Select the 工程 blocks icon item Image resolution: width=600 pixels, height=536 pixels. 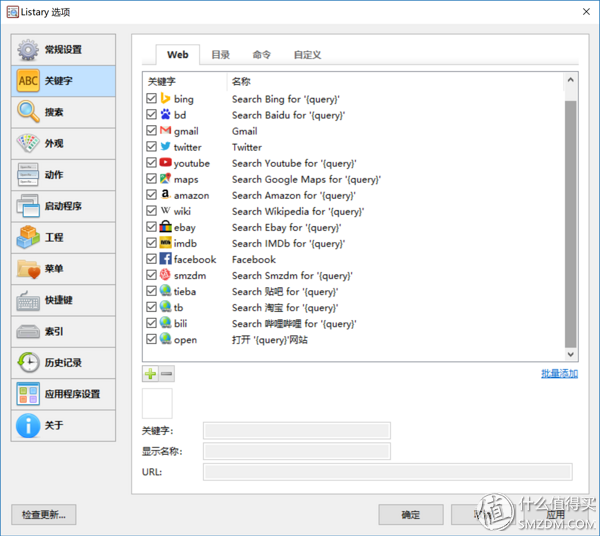[x=63, y=238]
